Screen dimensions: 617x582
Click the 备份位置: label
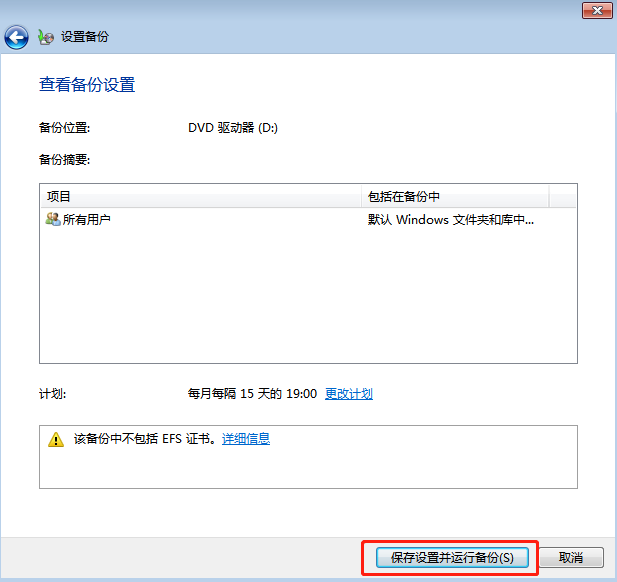point(65,128)
